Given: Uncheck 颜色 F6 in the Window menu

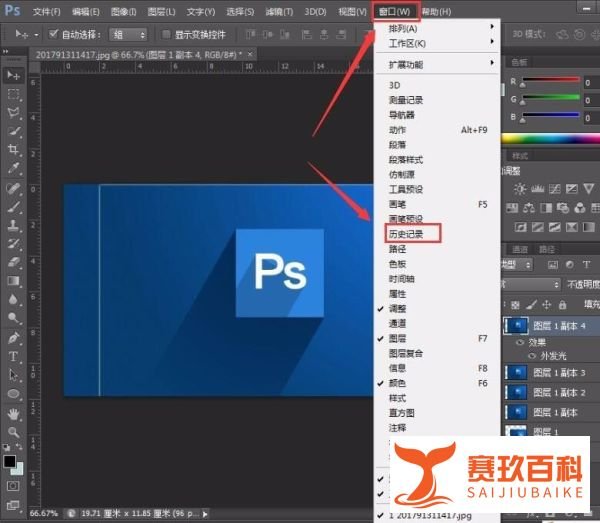Looking at the screenshot, I should 397,383.
